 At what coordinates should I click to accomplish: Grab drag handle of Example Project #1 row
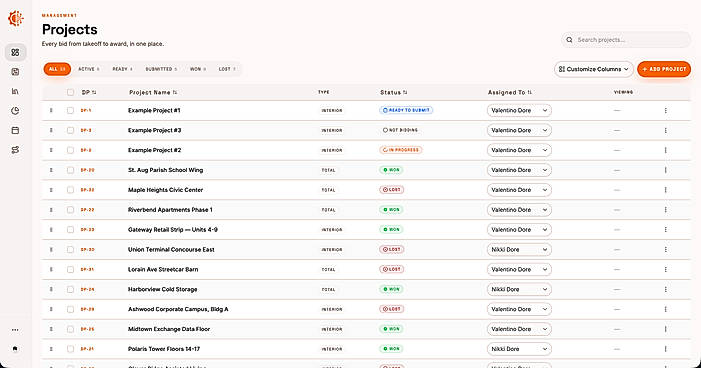click(x=51, y=110)
